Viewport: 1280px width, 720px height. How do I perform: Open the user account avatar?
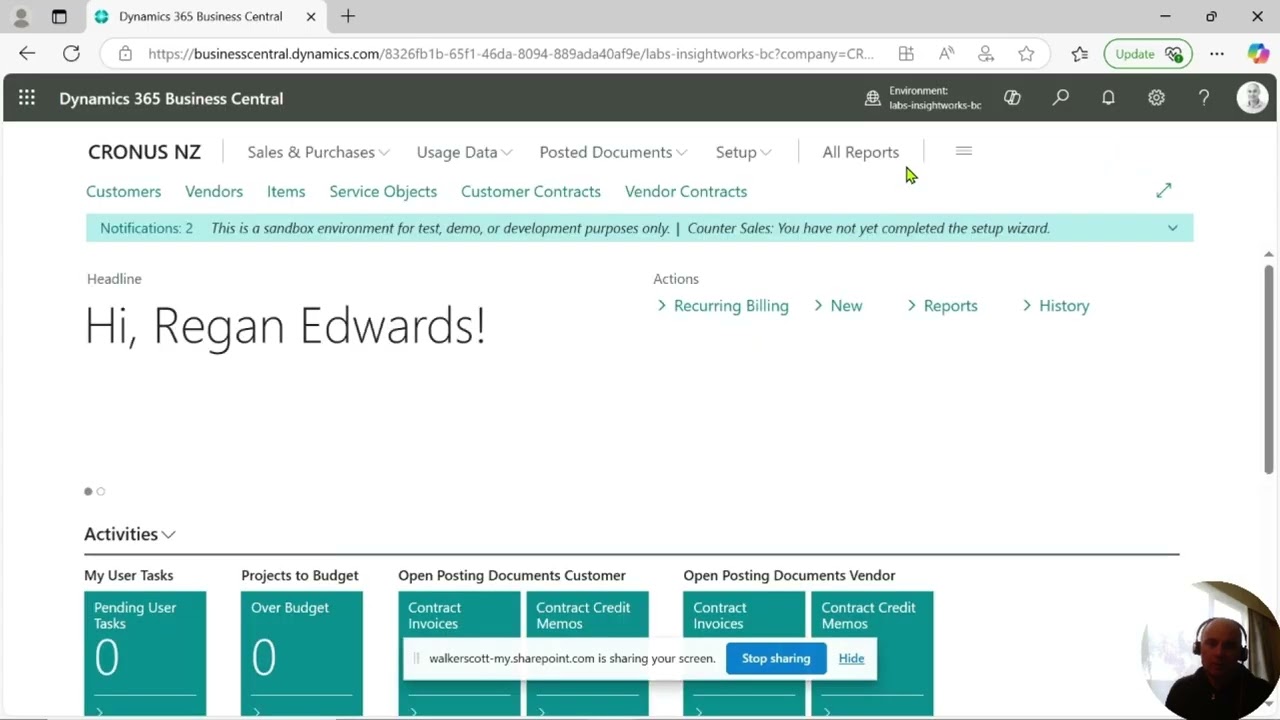pyautogui.click(x=1252, y=98)
